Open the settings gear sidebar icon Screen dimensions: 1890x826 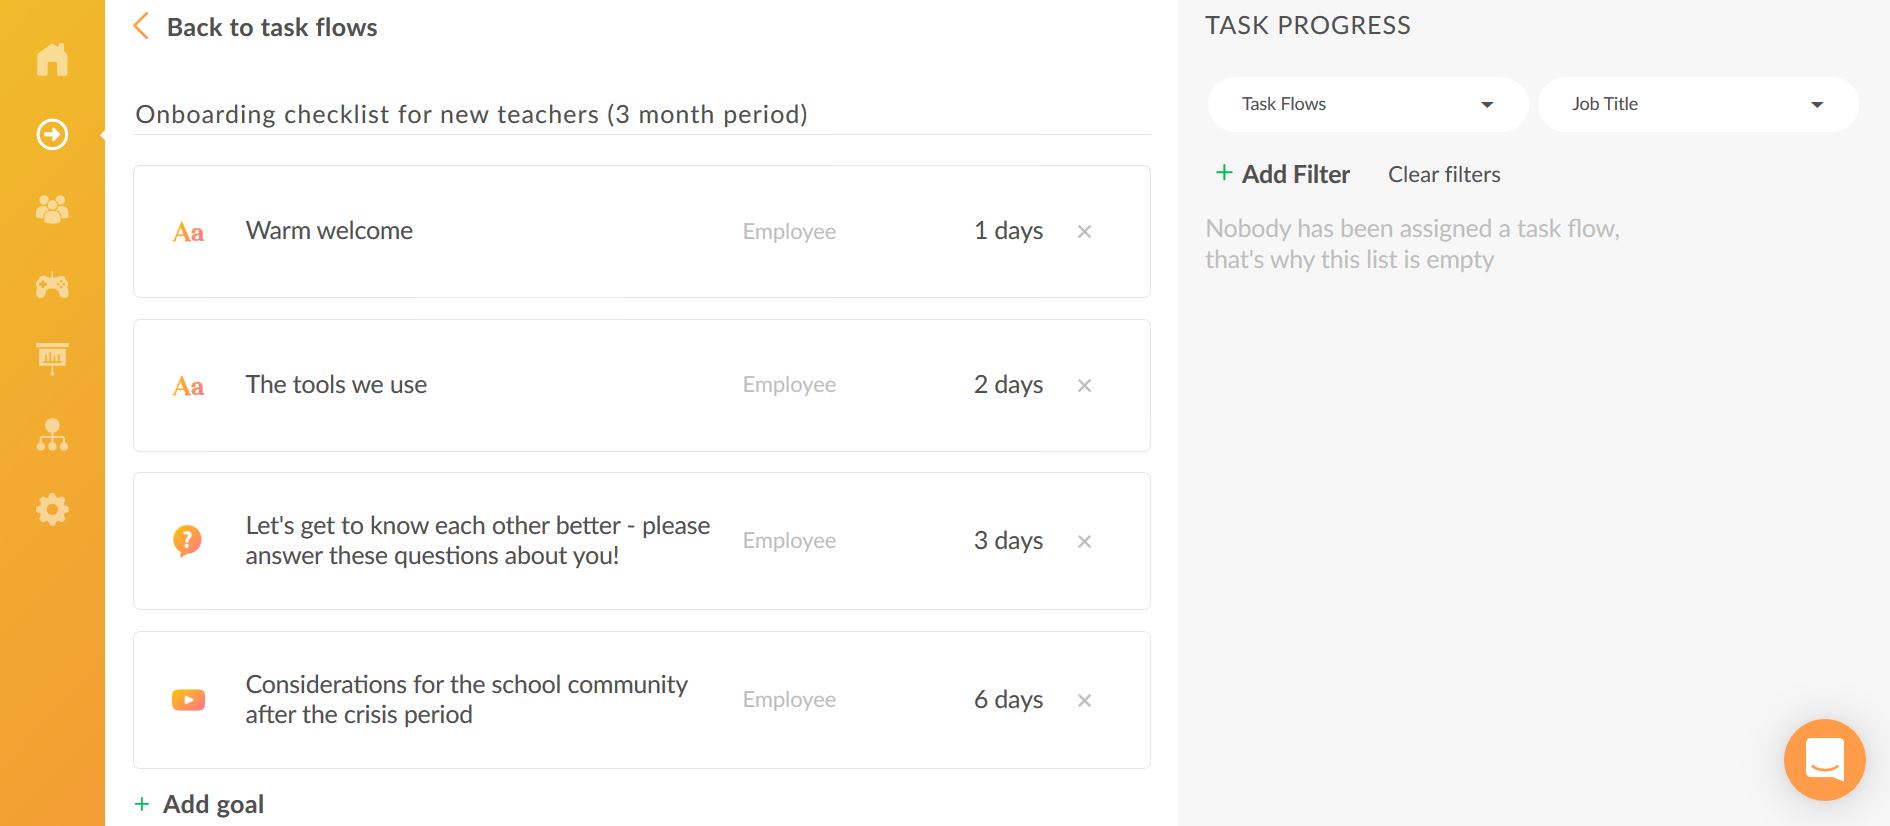pos(52,510)
